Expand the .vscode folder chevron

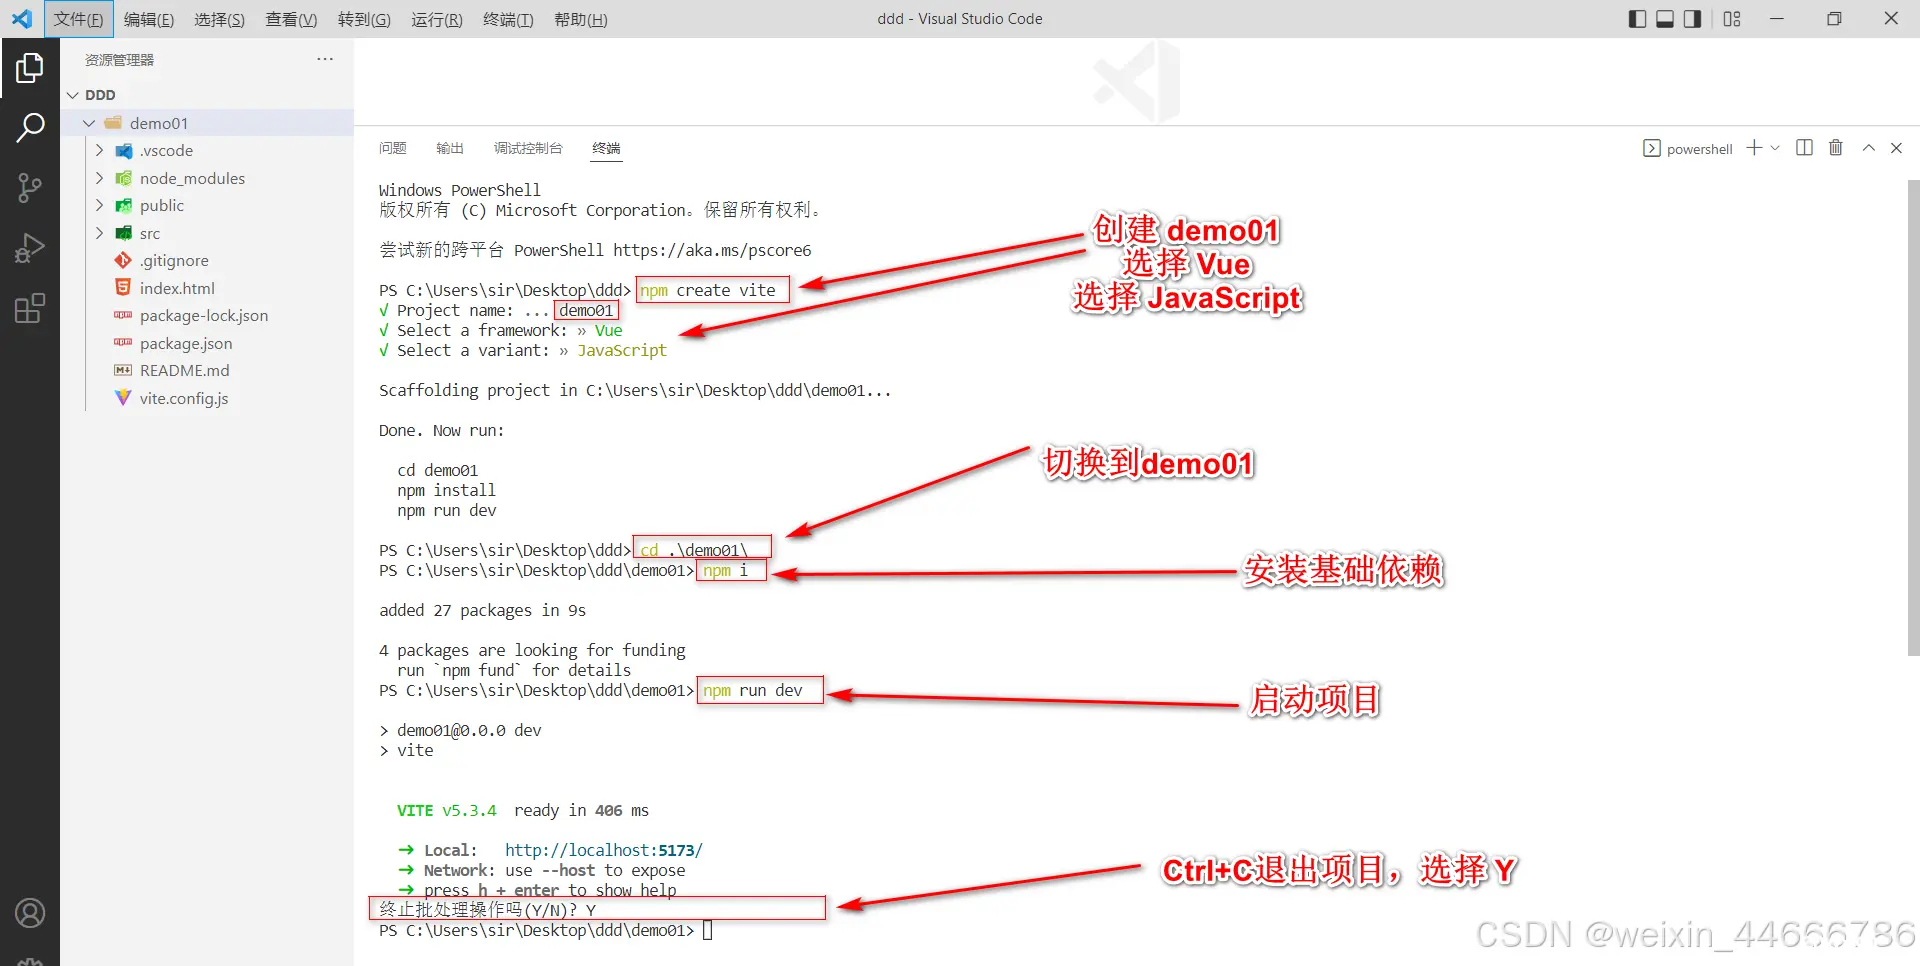[99, 150]
